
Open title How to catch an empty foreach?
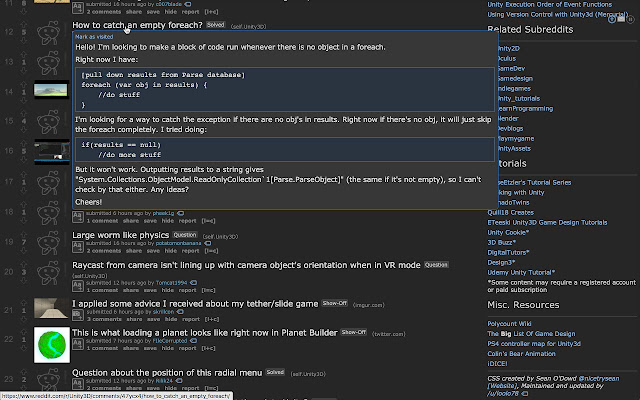click(137, 25)
